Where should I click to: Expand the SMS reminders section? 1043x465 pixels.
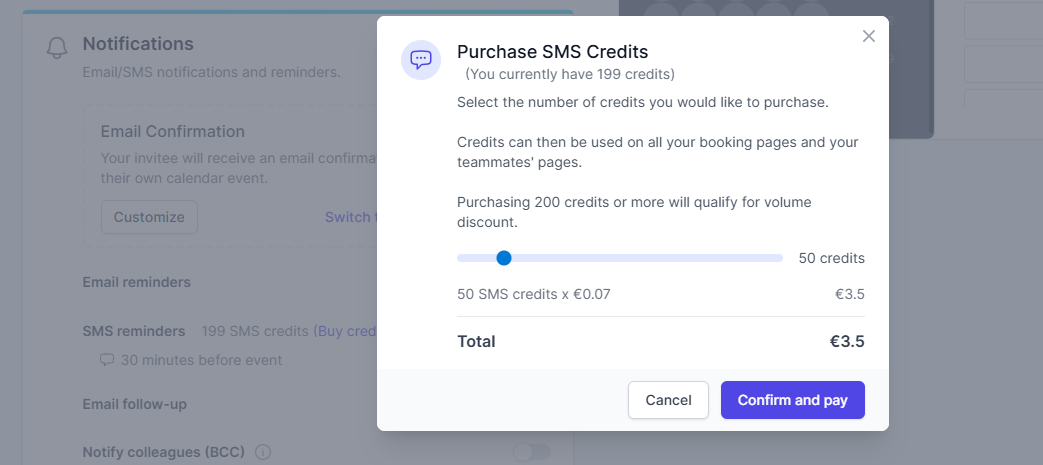[134, 331]
